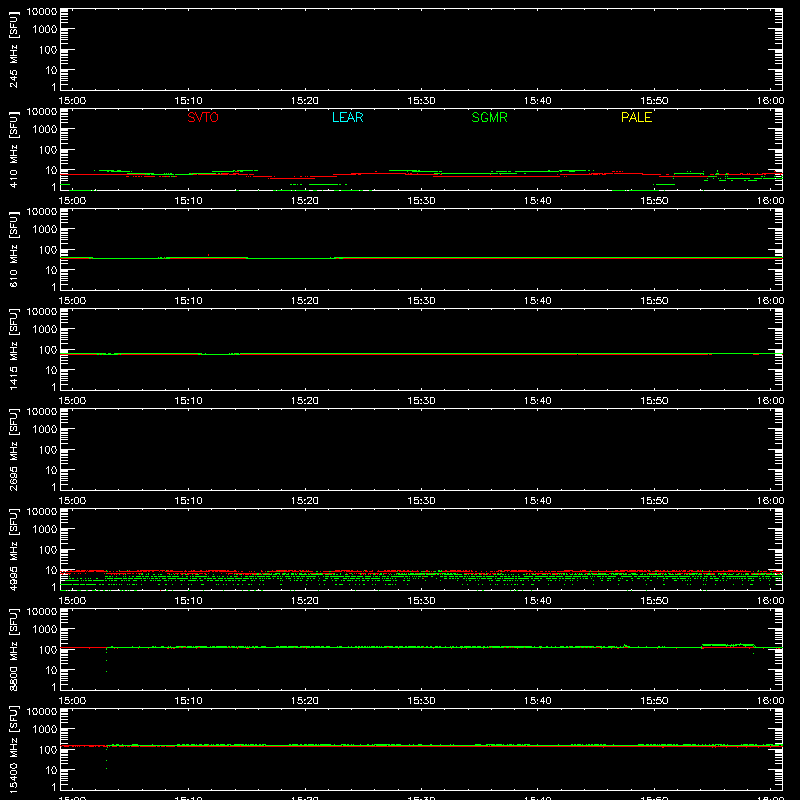Select the 8800 MHz [SFU] axis label
This screenshot has height=800, width=800.
click(14, 649)
